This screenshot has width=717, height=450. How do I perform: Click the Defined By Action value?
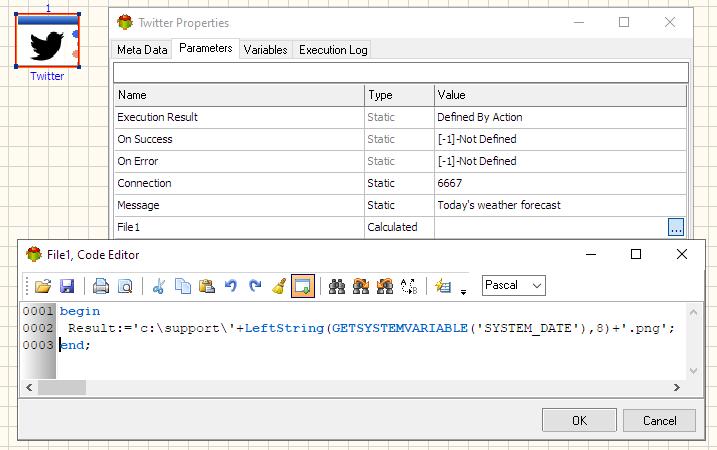(x=480, y=117)
